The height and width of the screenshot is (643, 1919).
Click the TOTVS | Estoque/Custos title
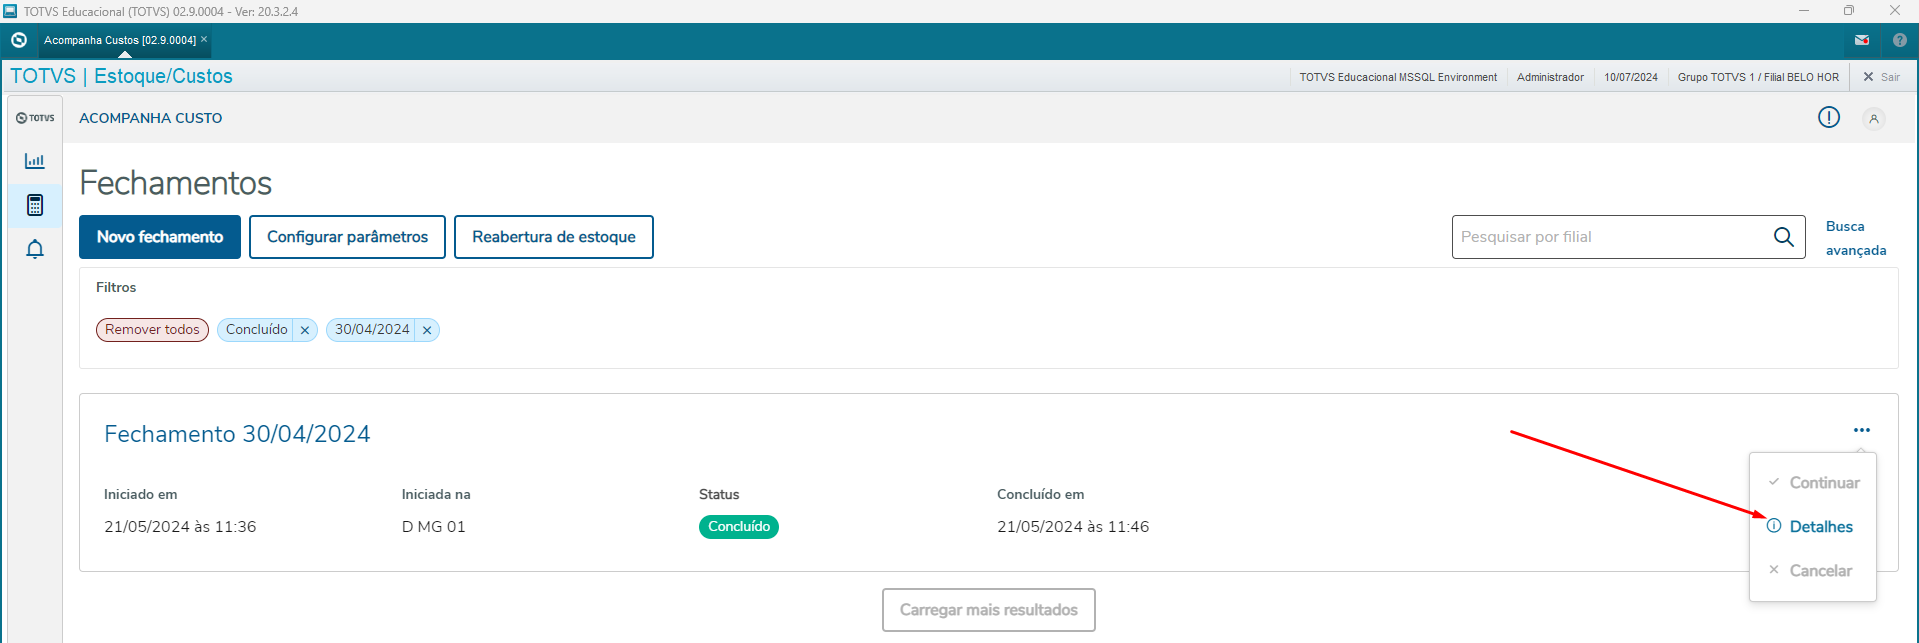pyautogui.click(x=121, y=76)
